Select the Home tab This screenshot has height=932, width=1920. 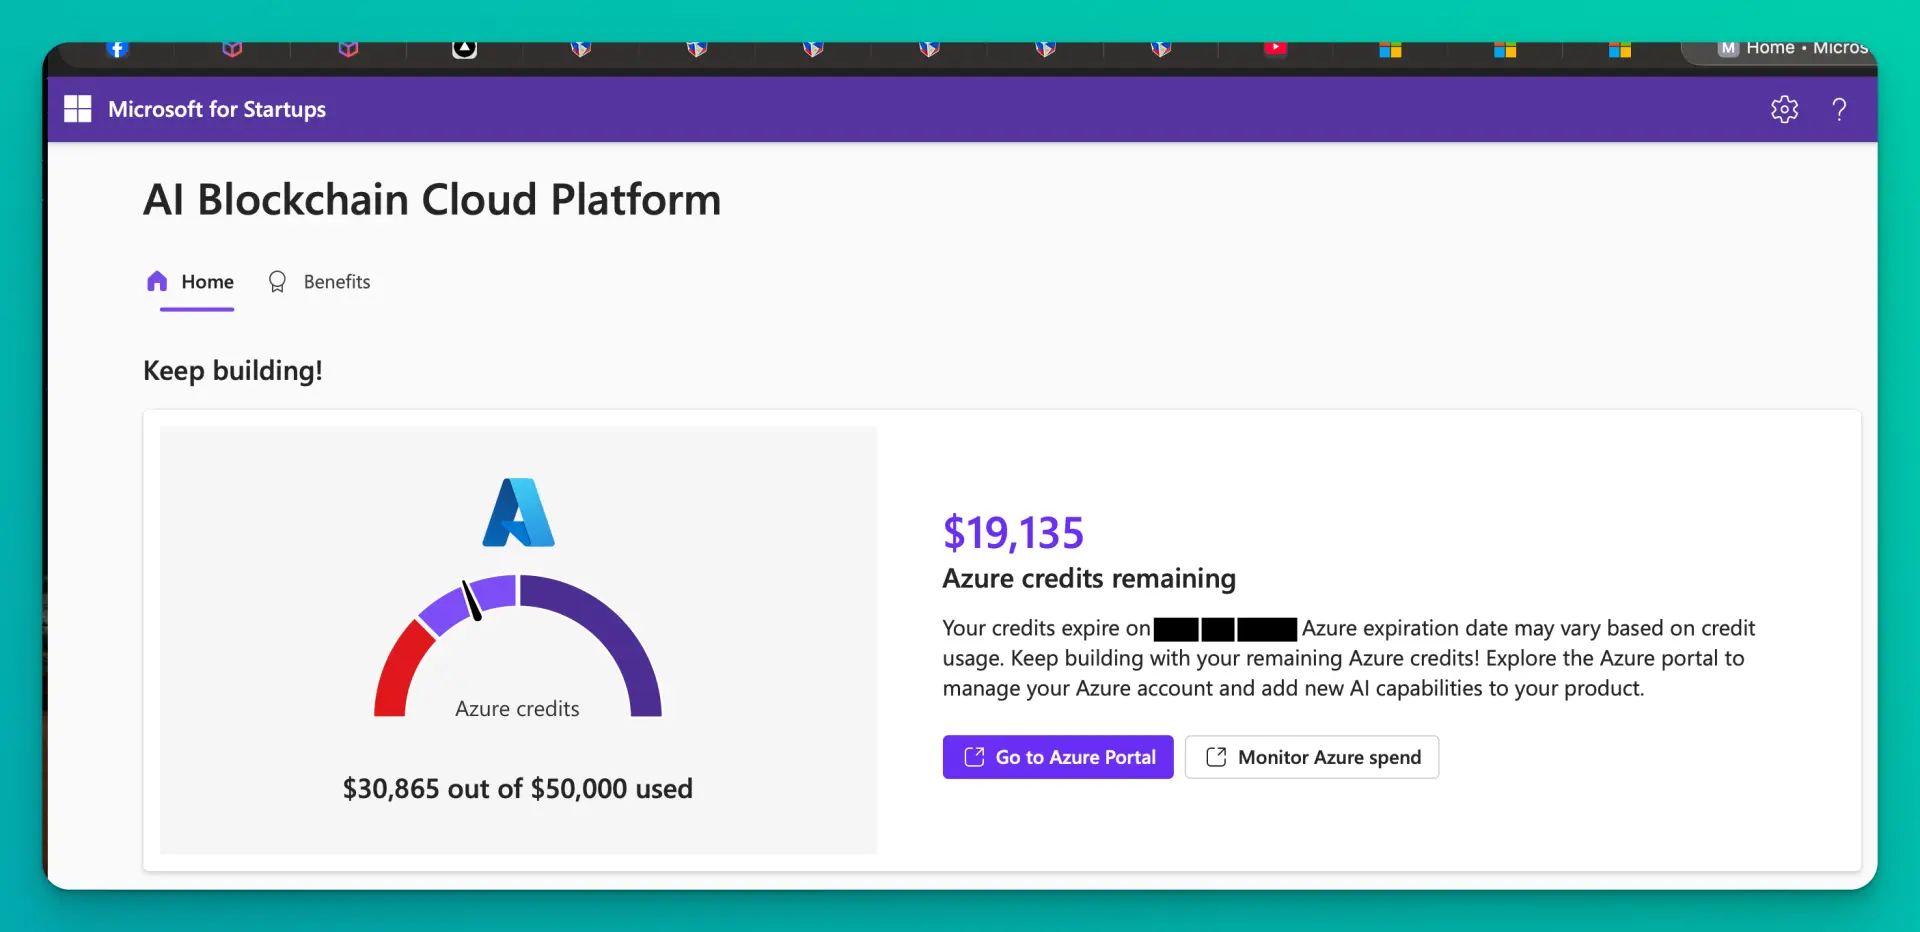click(190, 282)
